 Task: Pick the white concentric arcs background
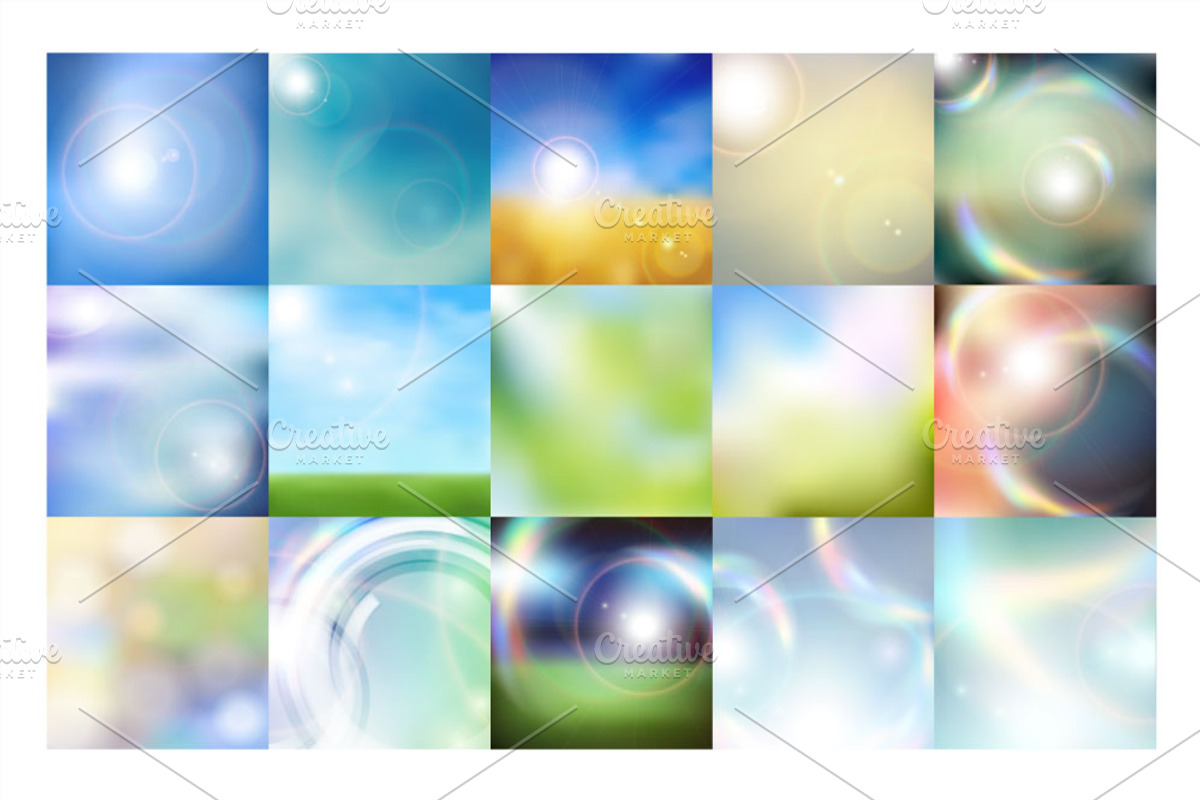click(x=379, y=633)
